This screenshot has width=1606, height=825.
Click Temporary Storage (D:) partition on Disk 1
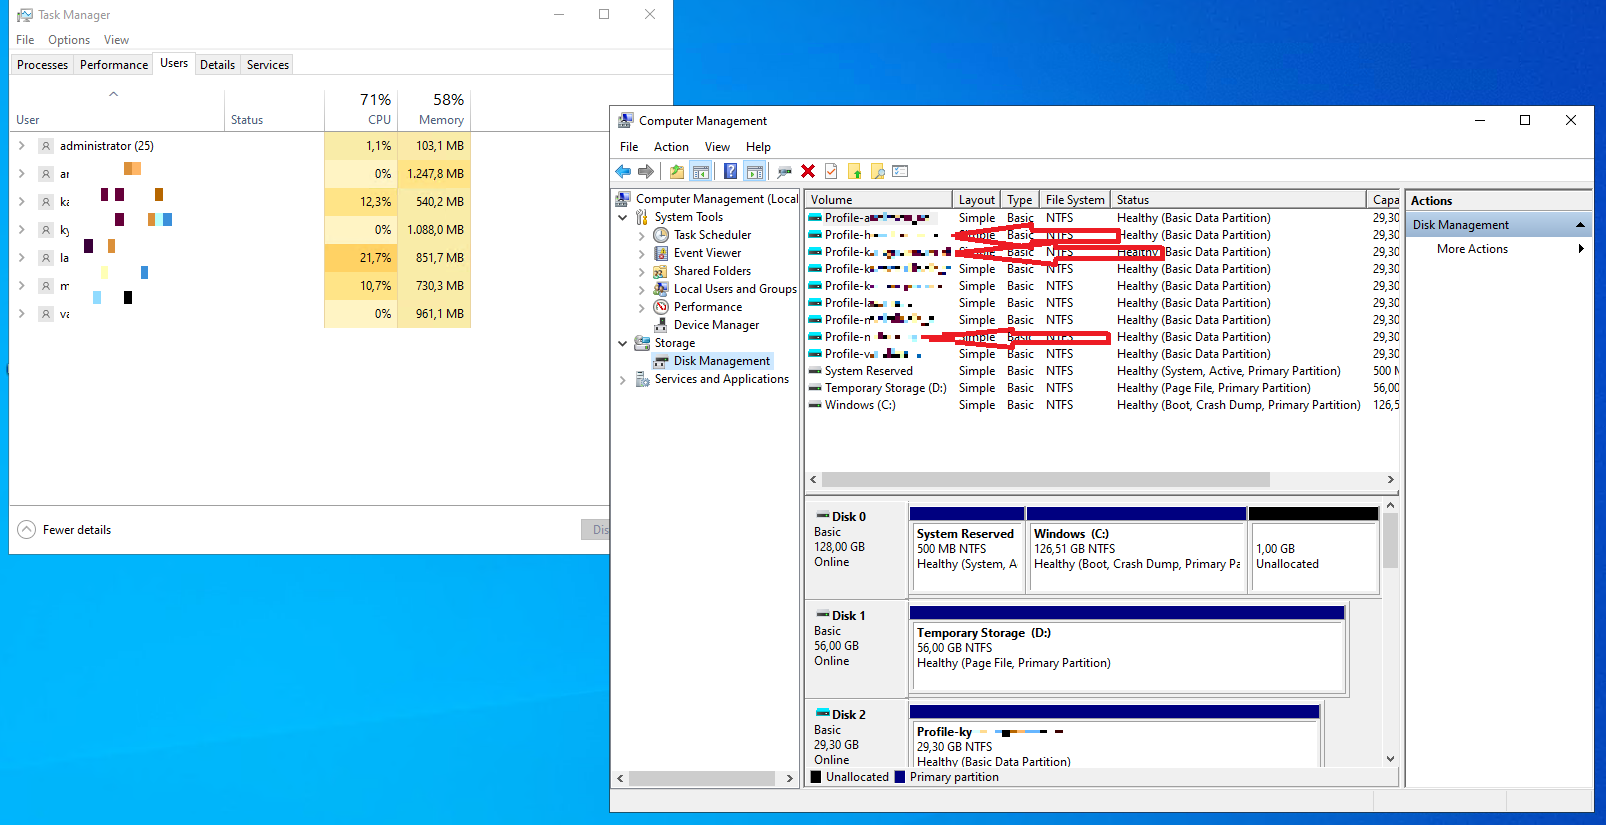(1127, 648)
